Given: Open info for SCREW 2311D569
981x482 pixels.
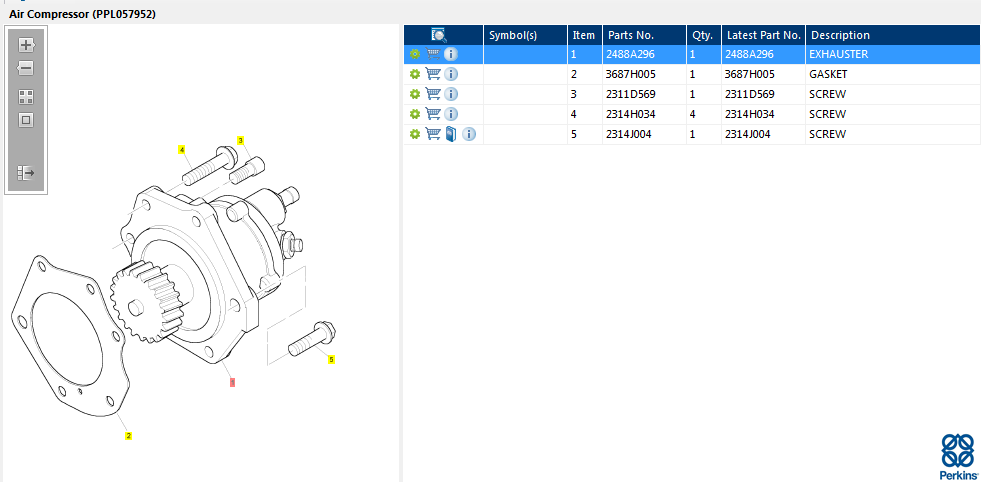Looking at the screenshot, I should pos(451,95).
